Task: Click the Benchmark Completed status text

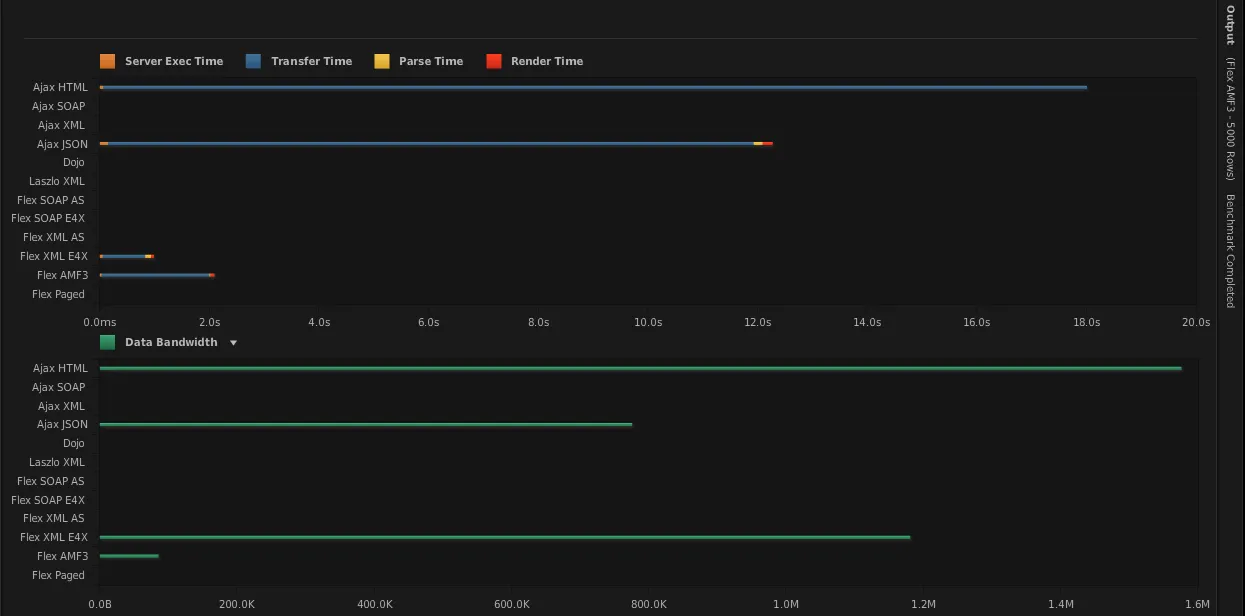Action: [x=1231, y=251]
